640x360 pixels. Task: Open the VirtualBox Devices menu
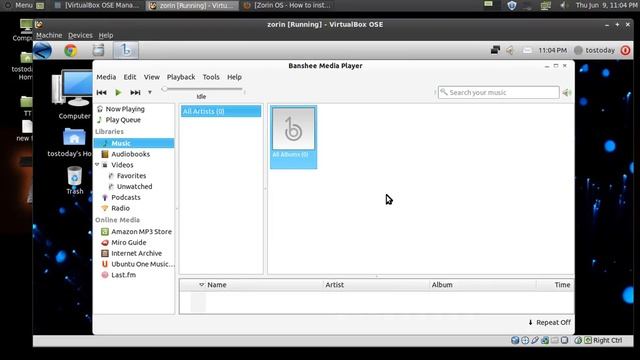click(x=80, y=35)
